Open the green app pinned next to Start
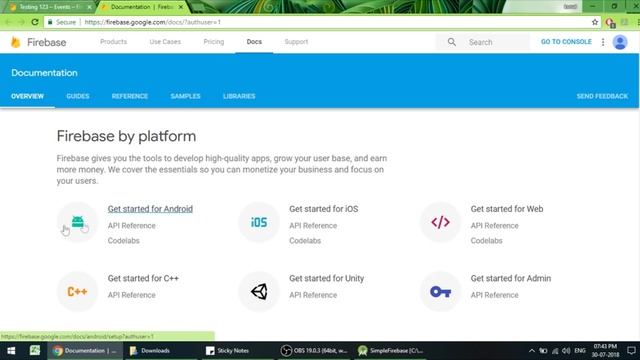 (35, 350)
